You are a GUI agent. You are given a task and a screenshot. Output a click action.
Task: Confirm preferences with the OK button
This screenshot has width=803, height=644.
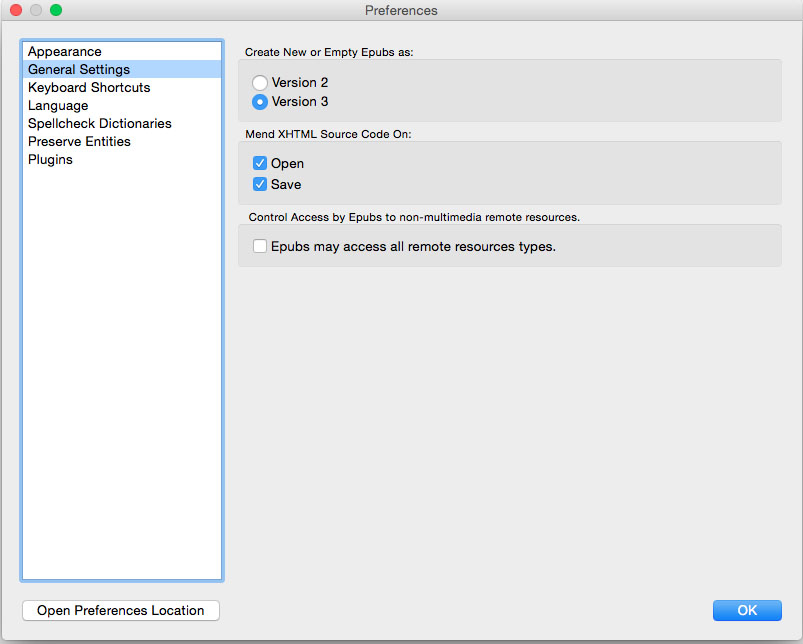pyautogui.click(x=747, y=610)
